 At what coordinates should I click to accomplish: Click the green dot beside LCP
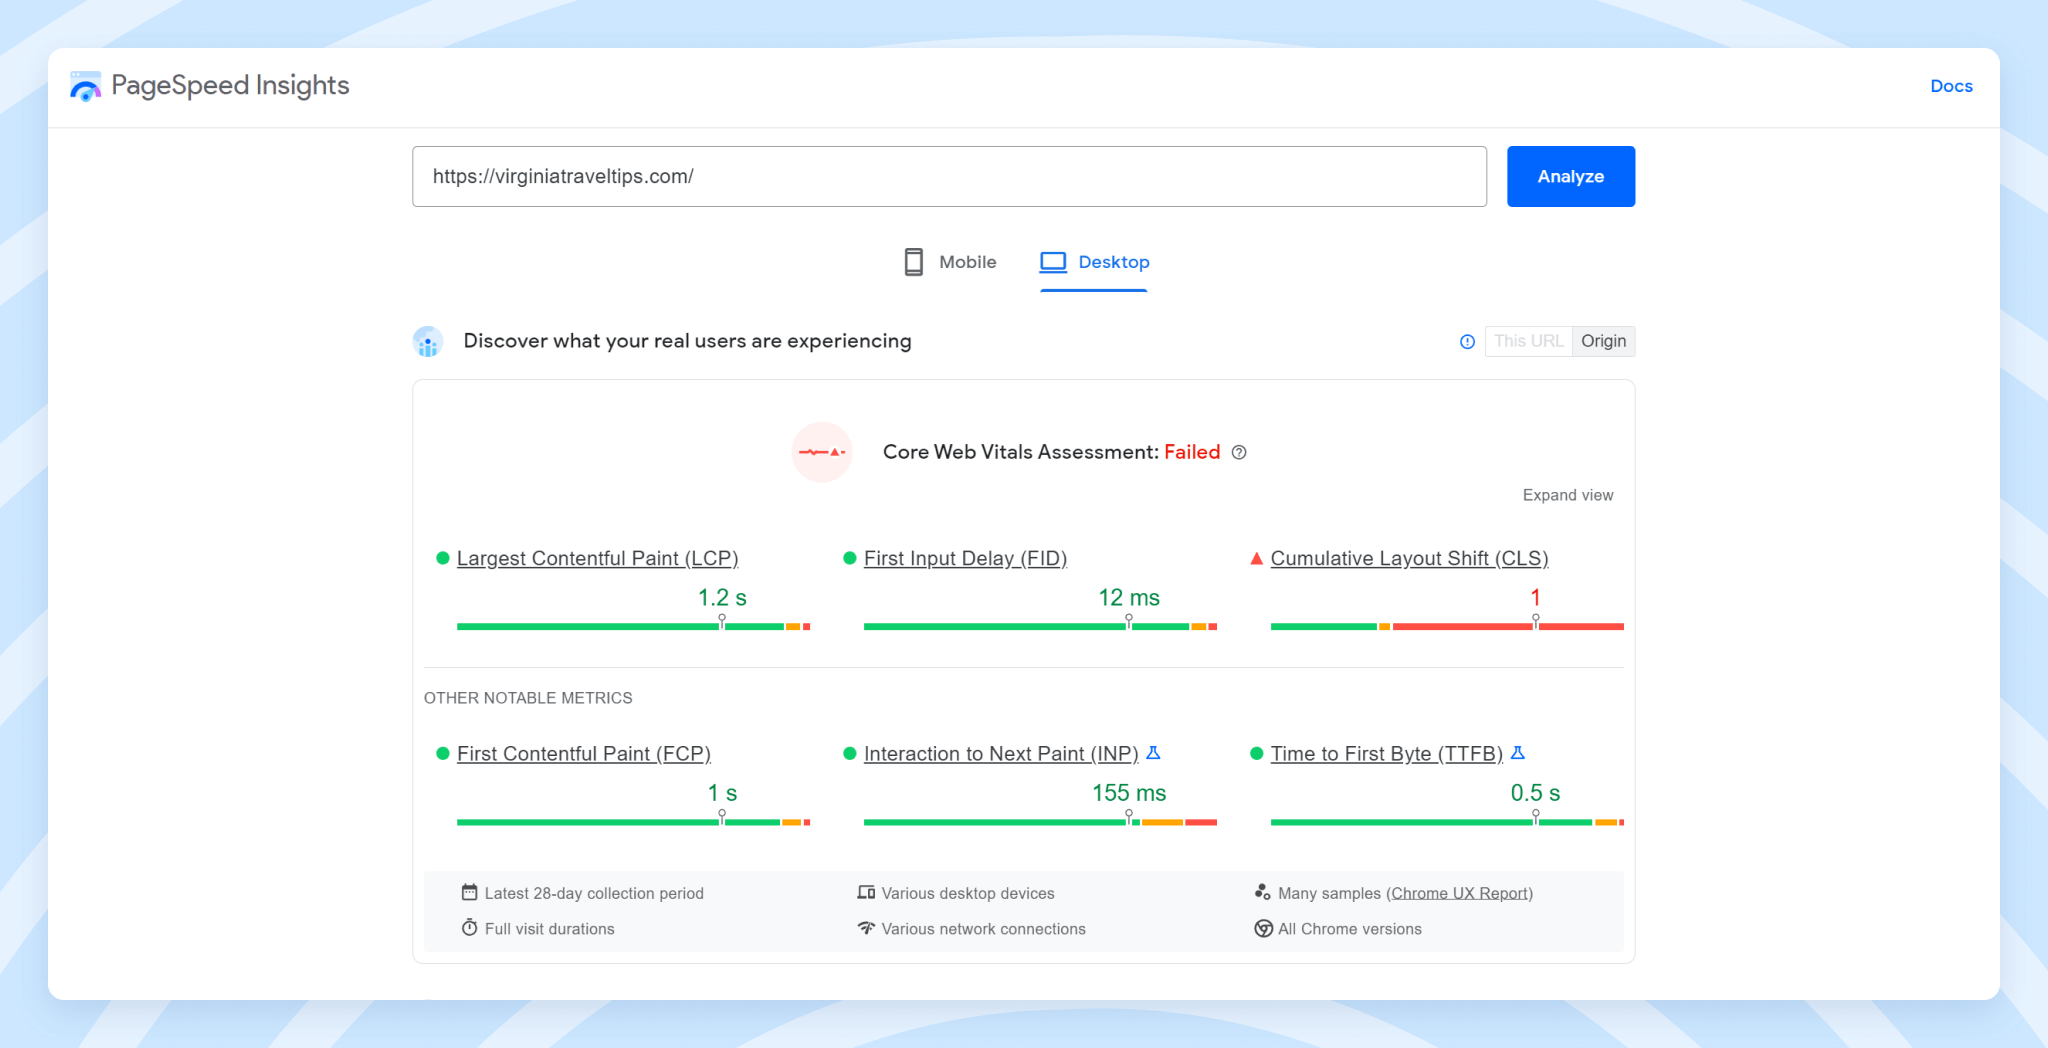point(443,558)
